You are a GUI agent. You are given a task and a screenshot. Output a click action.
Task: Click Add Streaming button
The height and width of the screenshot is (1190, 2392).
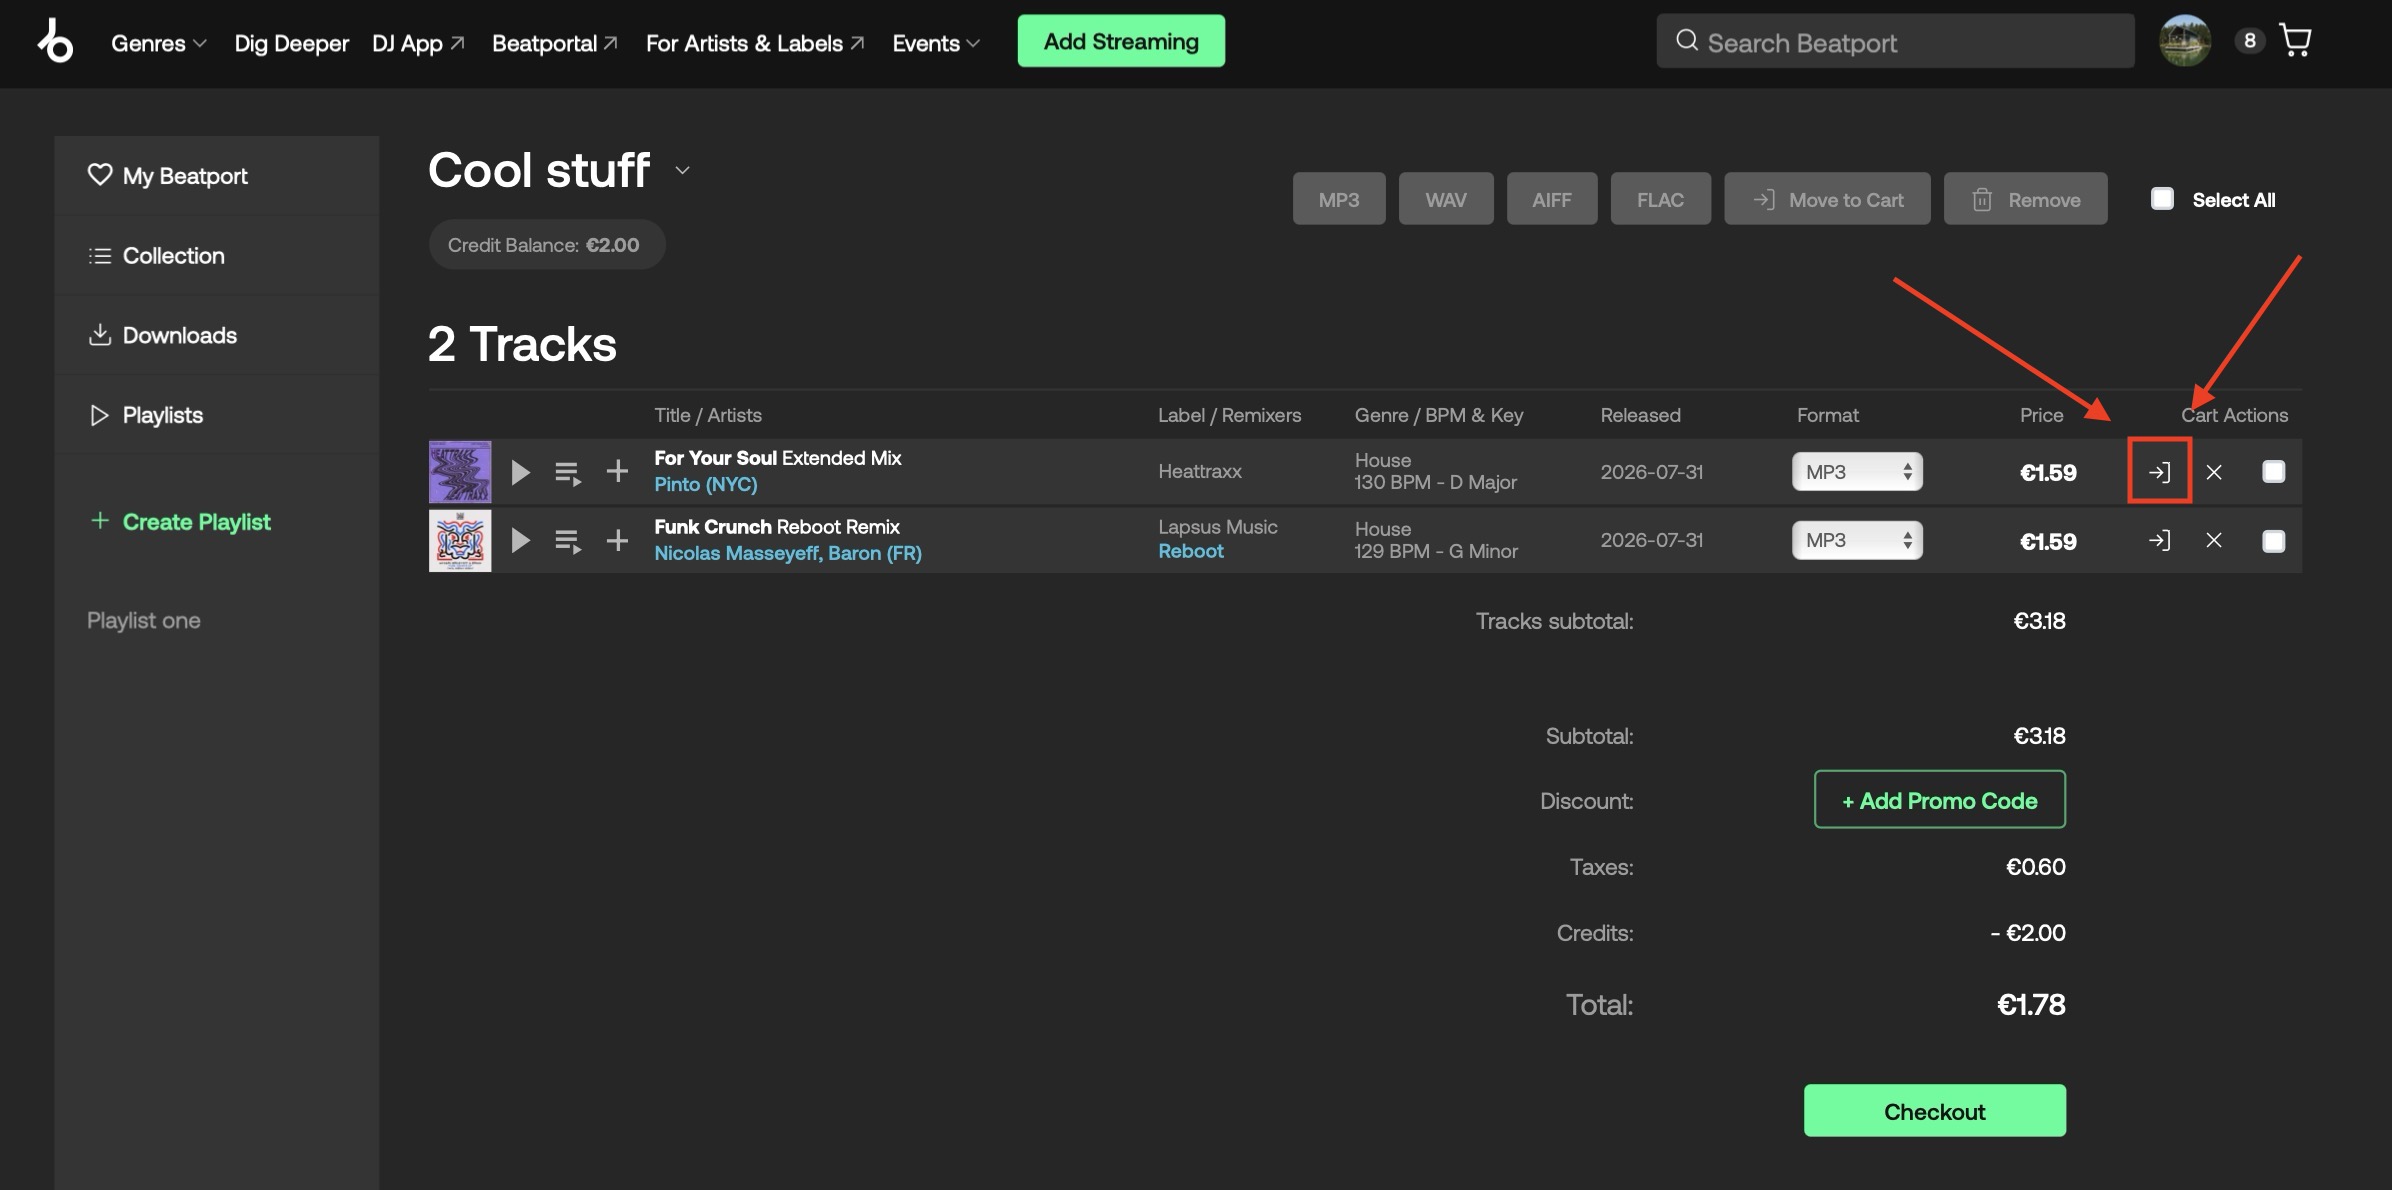1121,41
